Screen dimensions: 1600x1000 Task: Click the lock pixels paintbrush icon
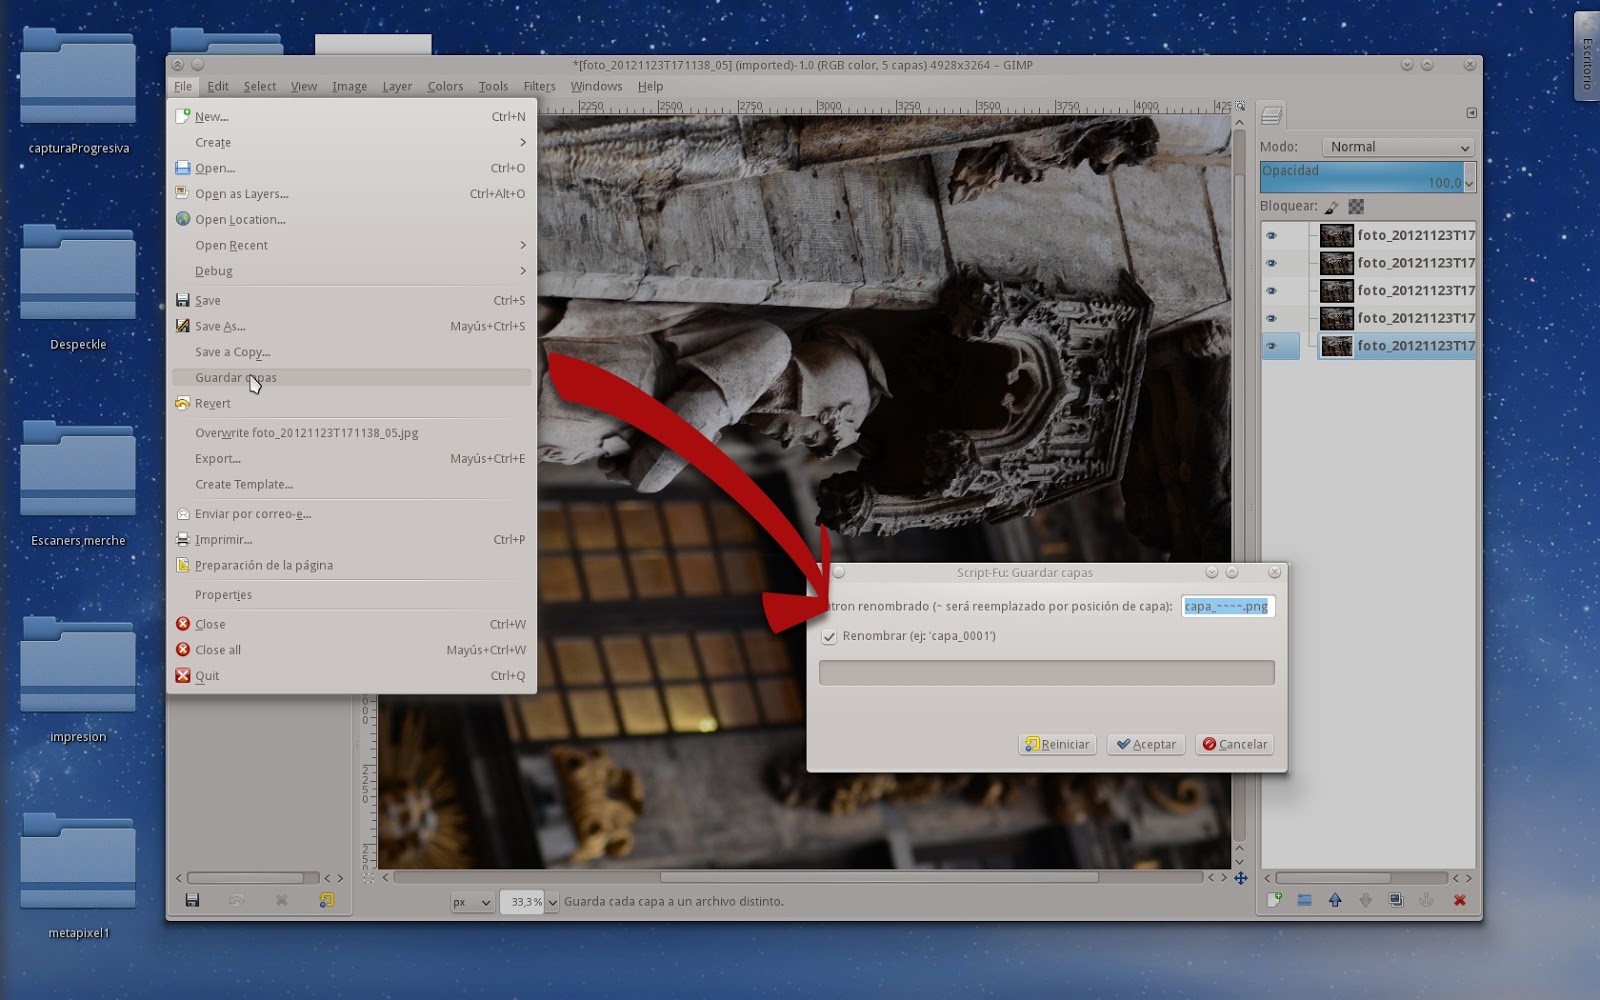point(1332,207)
